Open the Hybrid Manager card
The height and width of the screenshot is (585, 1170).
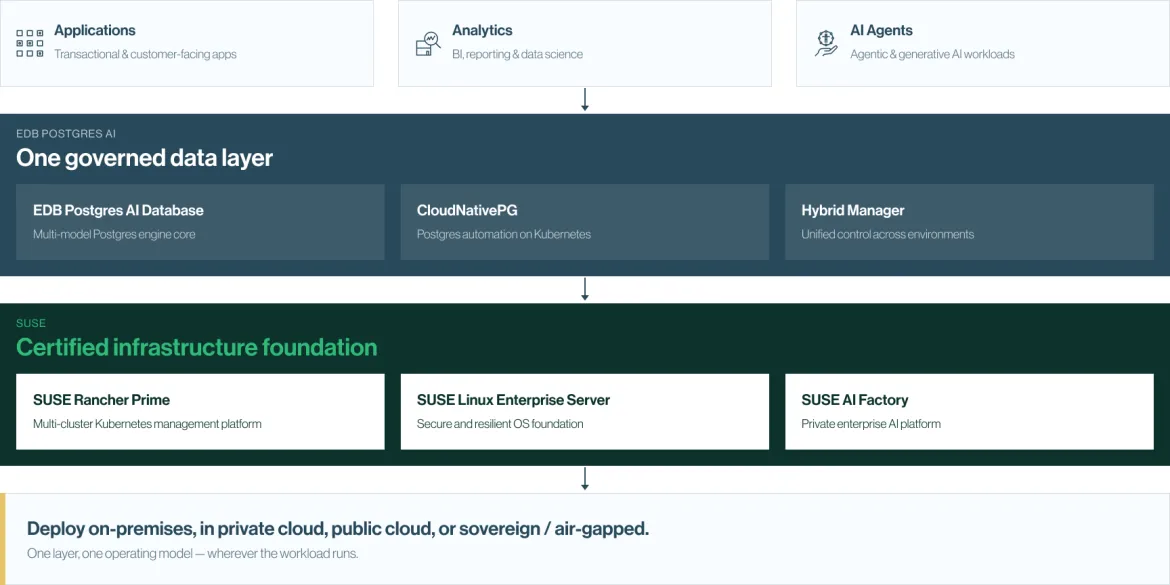click(969, 222)
